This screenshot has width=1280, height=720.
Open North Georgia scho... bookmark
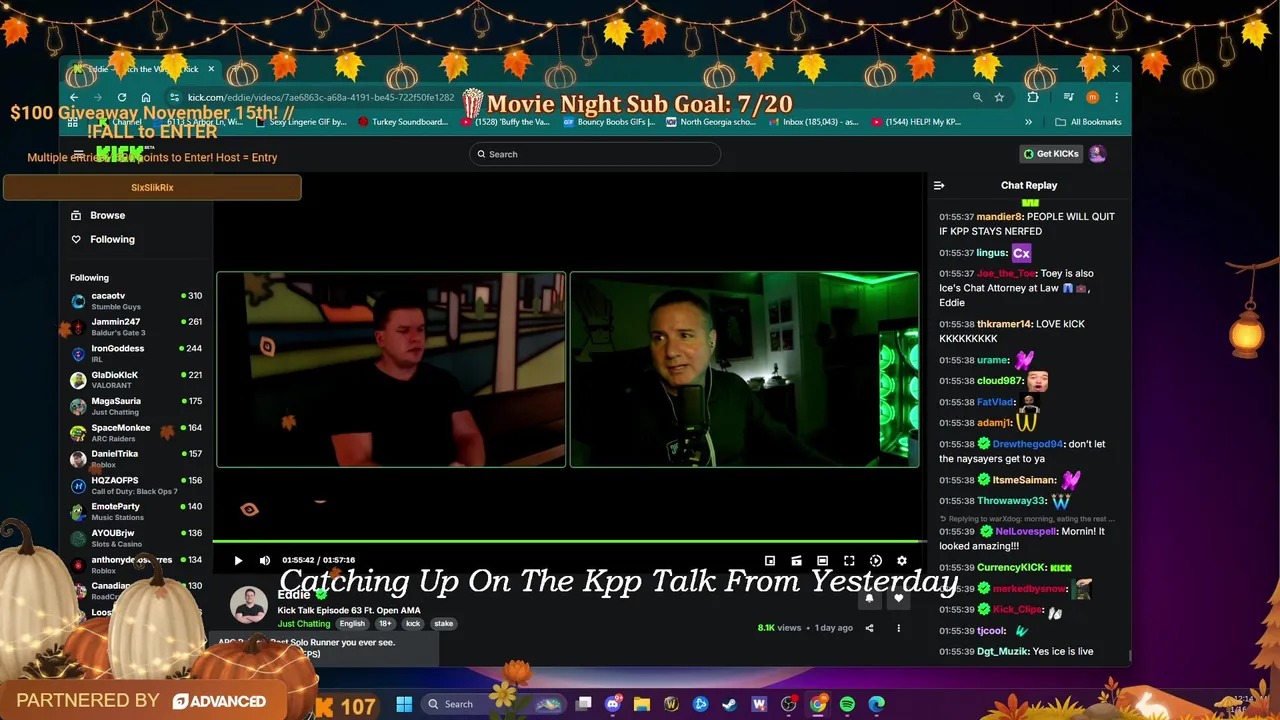(710, 122)
